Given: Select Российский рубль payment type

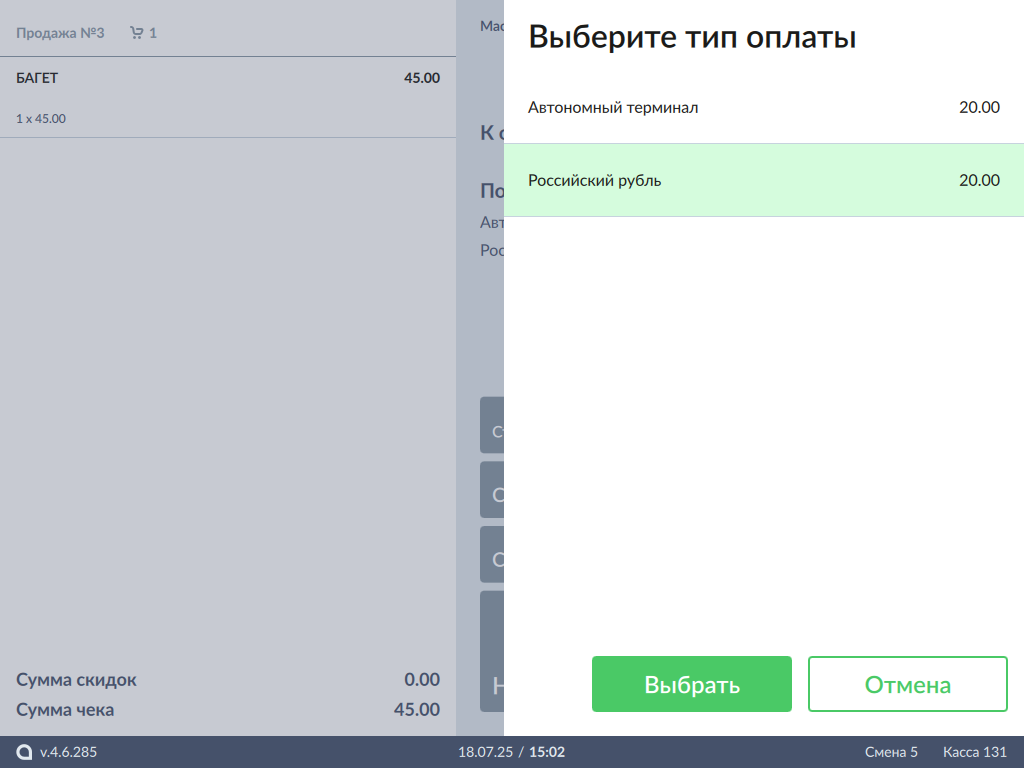Looking at the screenshot, I should pos(595,181).
